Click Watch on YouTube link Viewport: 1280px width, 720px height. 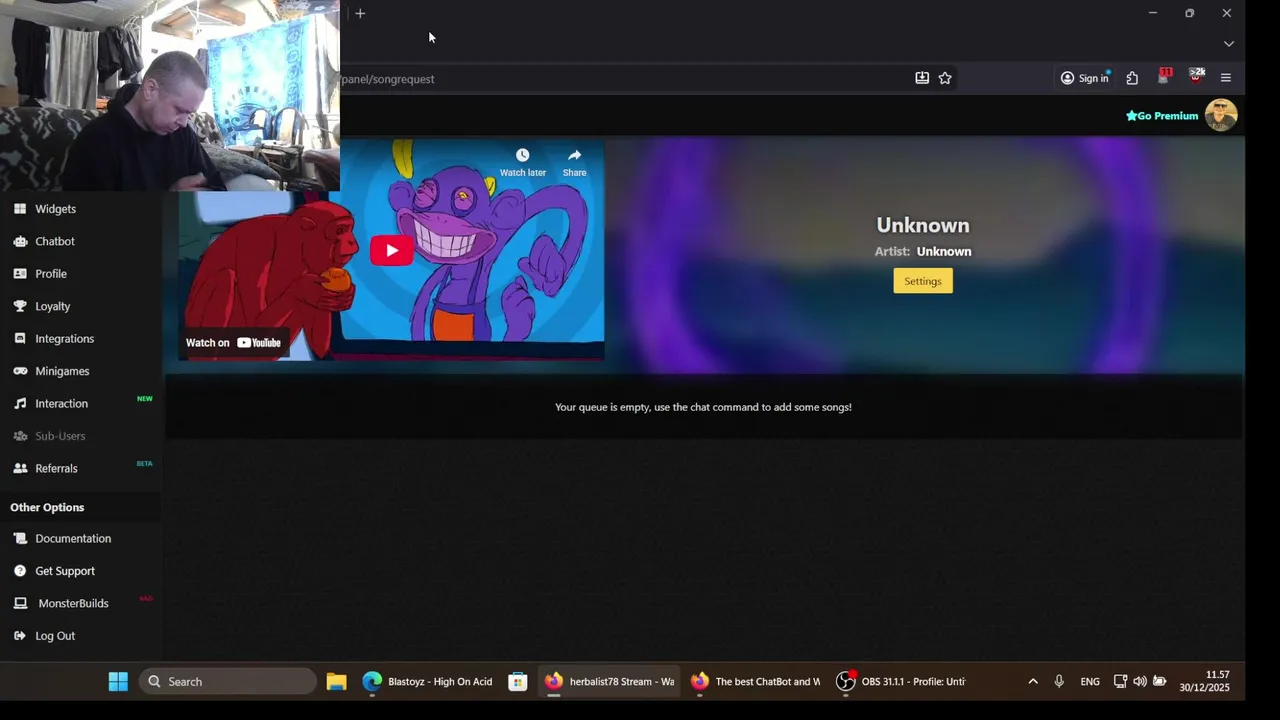(233, 343)
